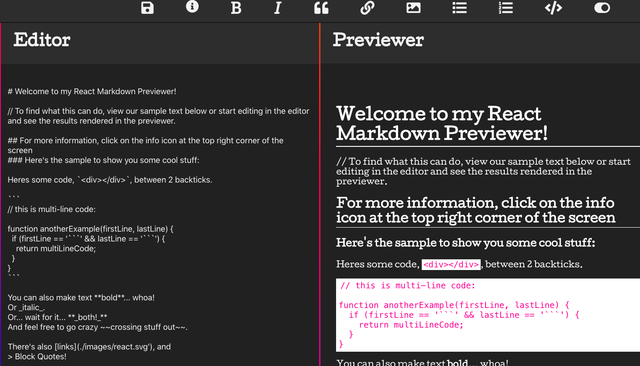Click editor line 'Or _italic_.'

click(26, 308)
